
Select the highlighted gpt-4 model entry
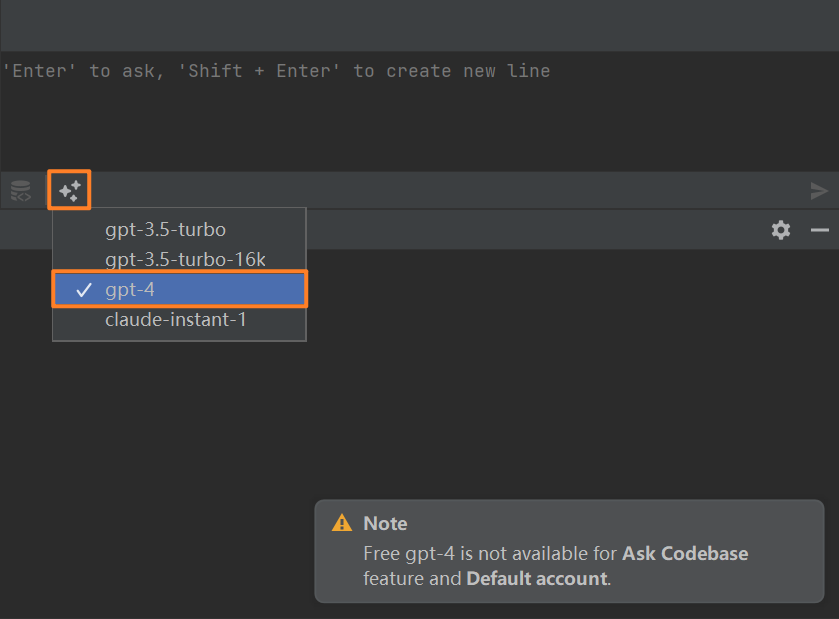point(180,290)
